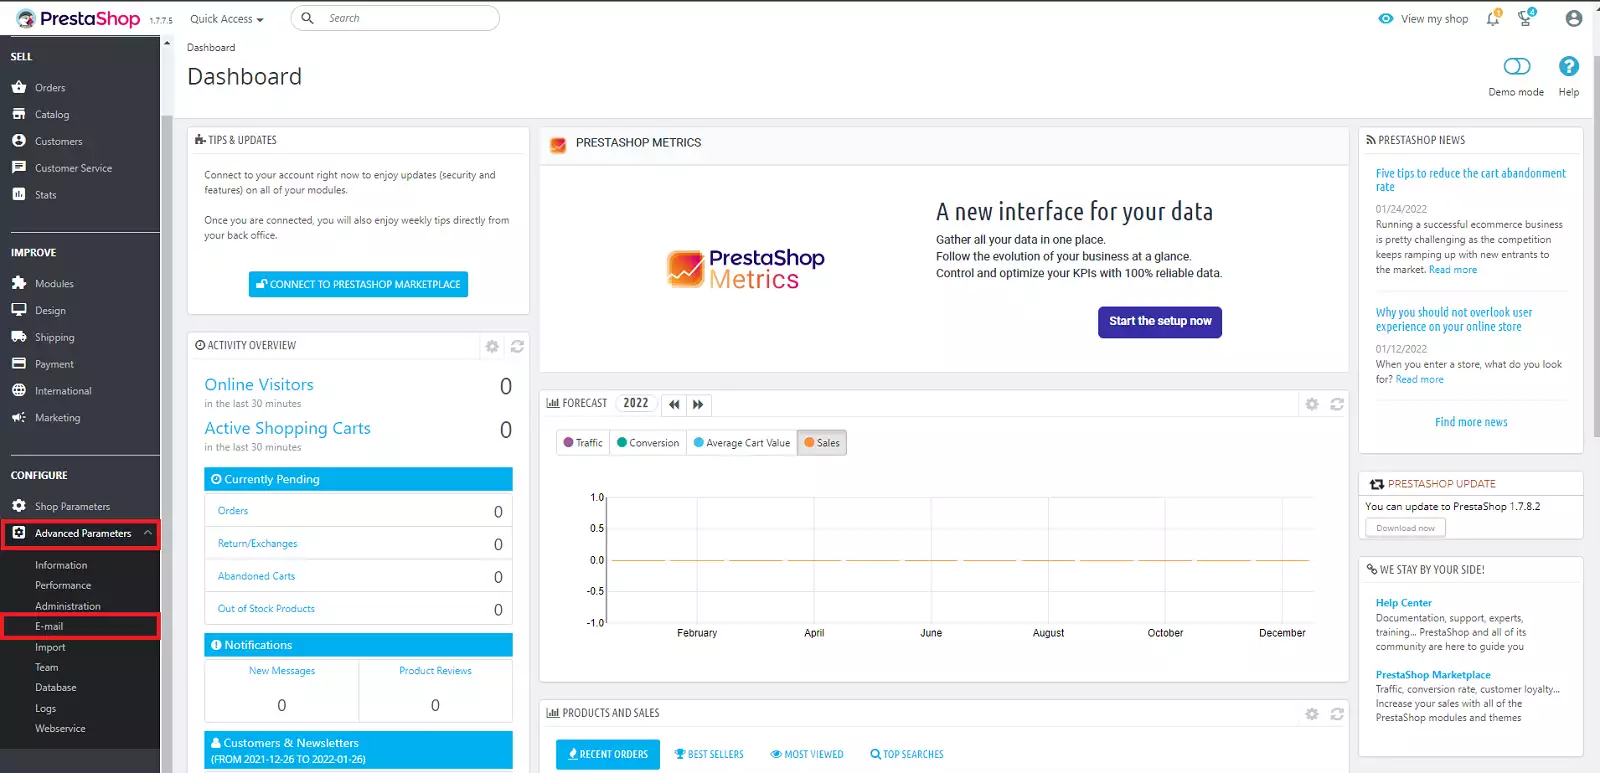Open the Quick Access dropdown
Image resolution: width=1600 pixels, height=773 pixels.
tap(227, 19)
